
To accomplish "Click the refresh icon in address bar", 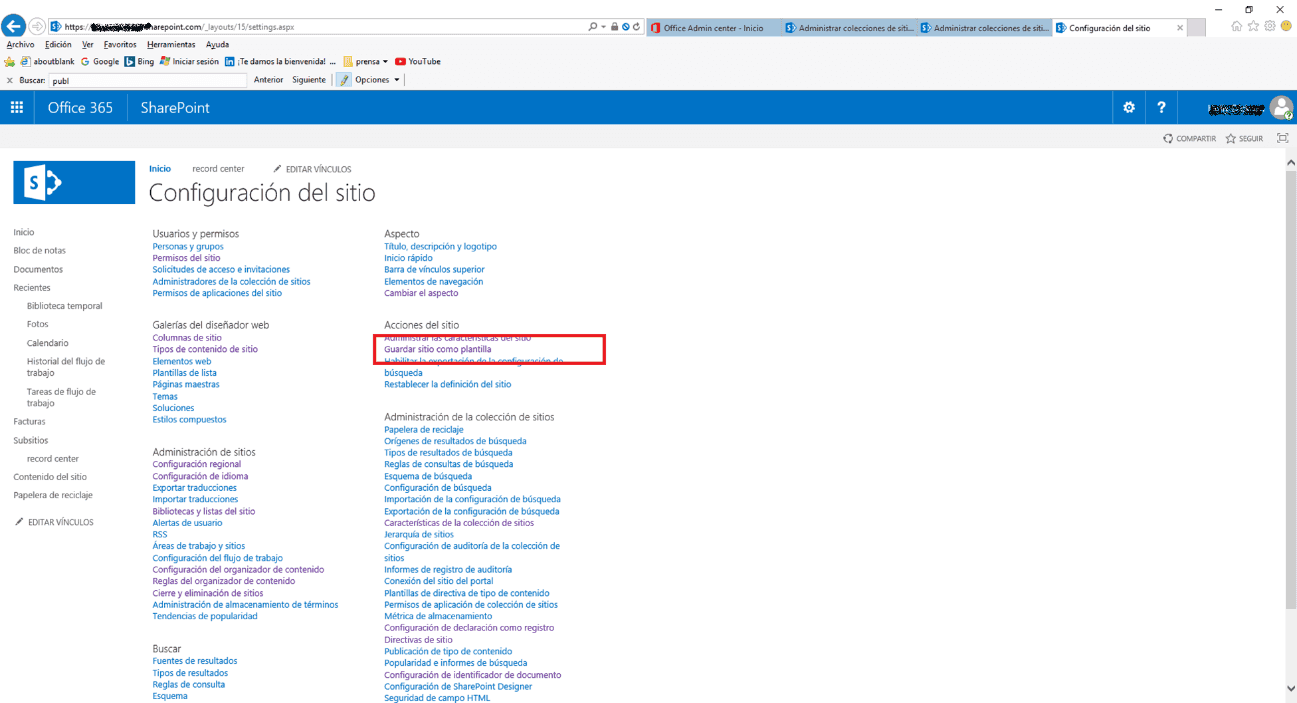I will 637,27.
